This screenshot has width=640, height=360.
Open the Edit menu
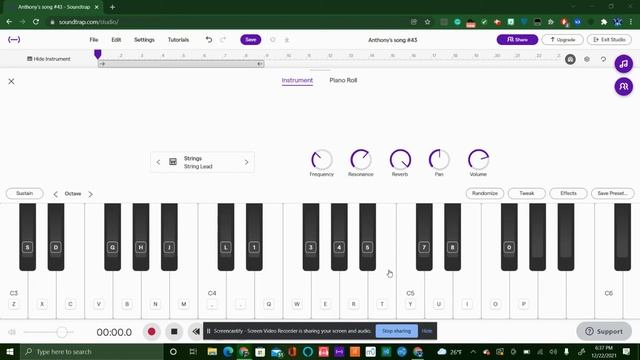[116, 40]
